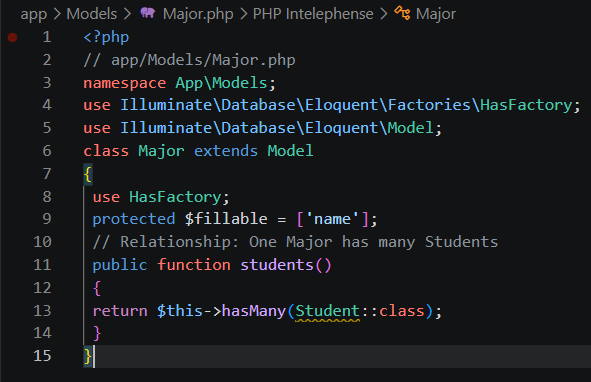
Task: Click the 'protected' keyword on line 9
Action: 134,219
